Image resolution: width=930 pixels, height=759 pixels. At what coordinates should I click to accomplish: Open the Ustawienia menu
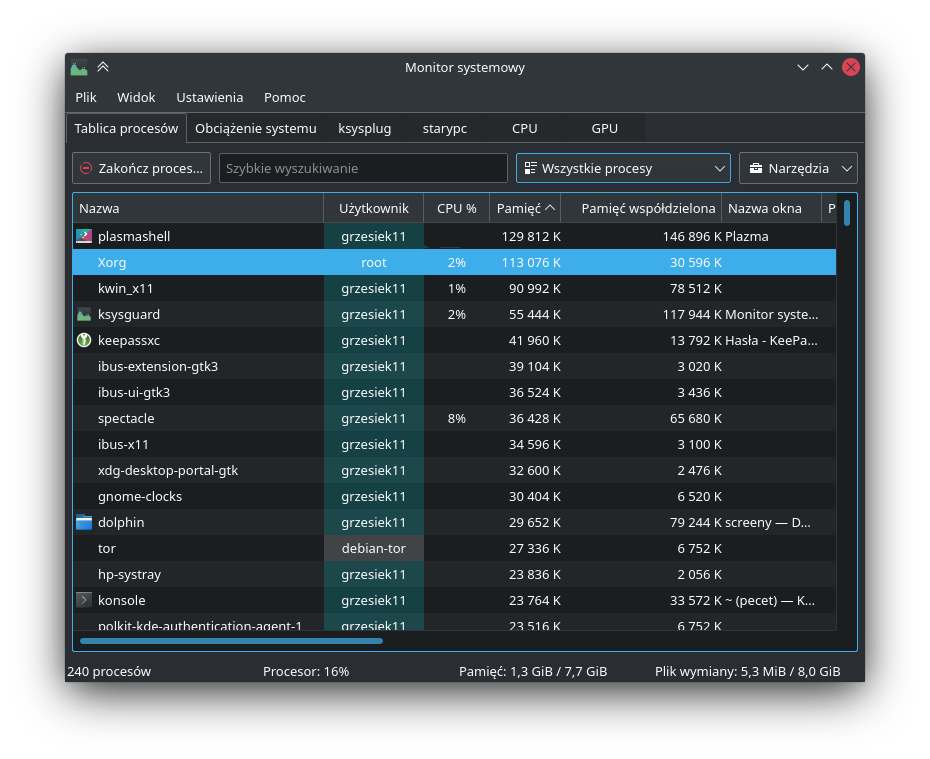209,97
